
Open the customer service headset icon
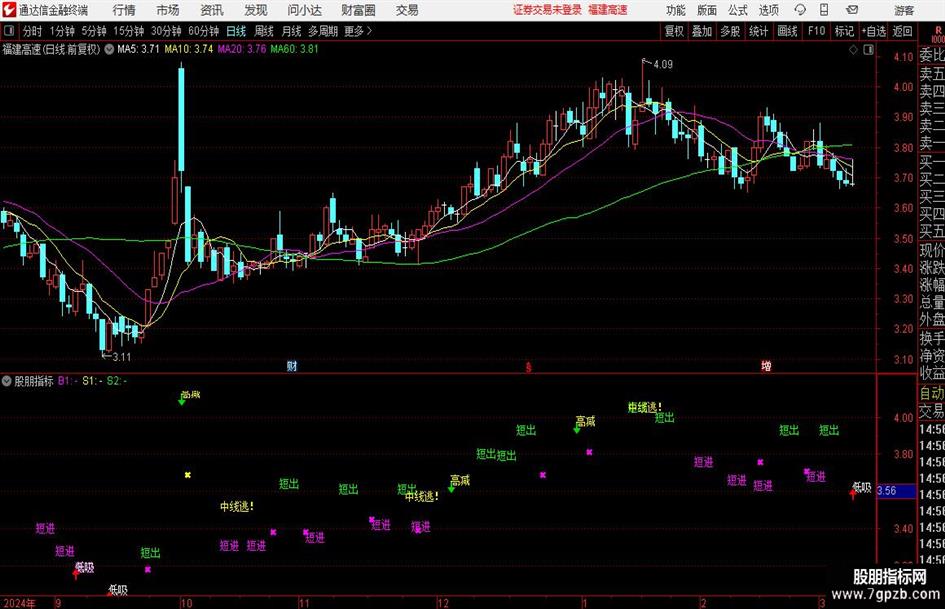[800, 10]
